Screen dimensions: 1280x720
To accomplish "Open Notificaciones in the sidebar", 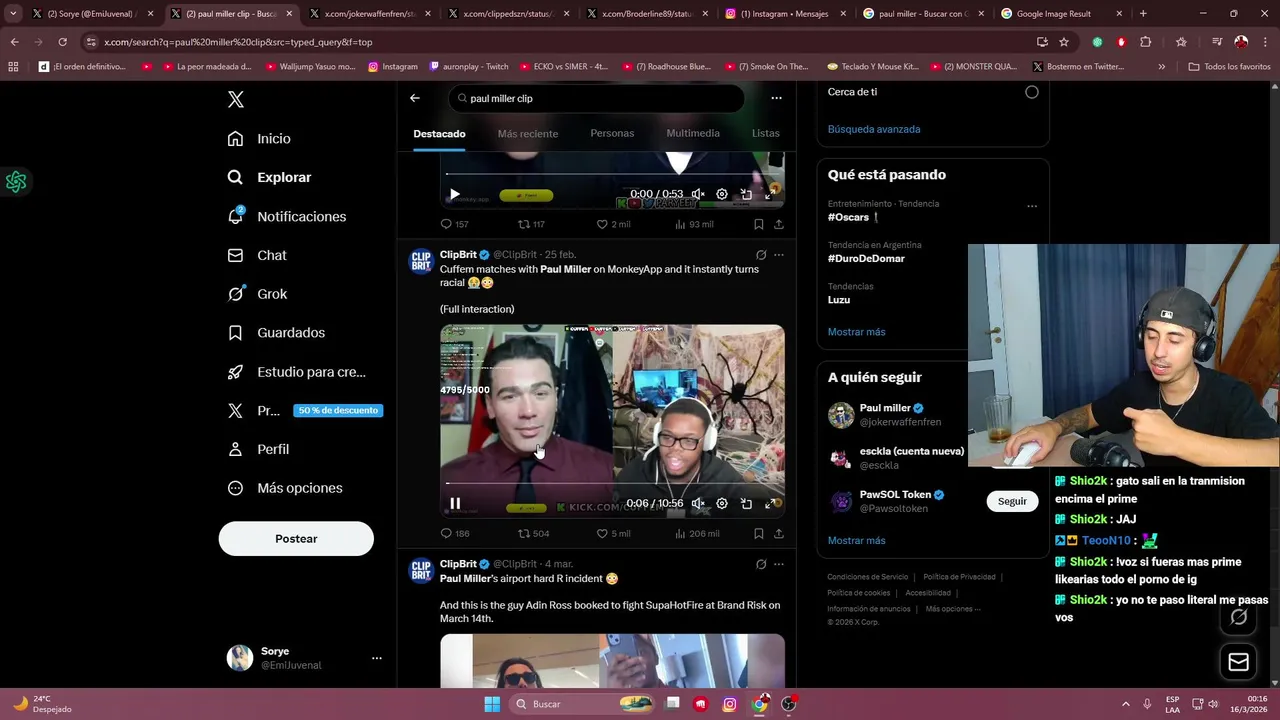I will (x=286, y=216).
